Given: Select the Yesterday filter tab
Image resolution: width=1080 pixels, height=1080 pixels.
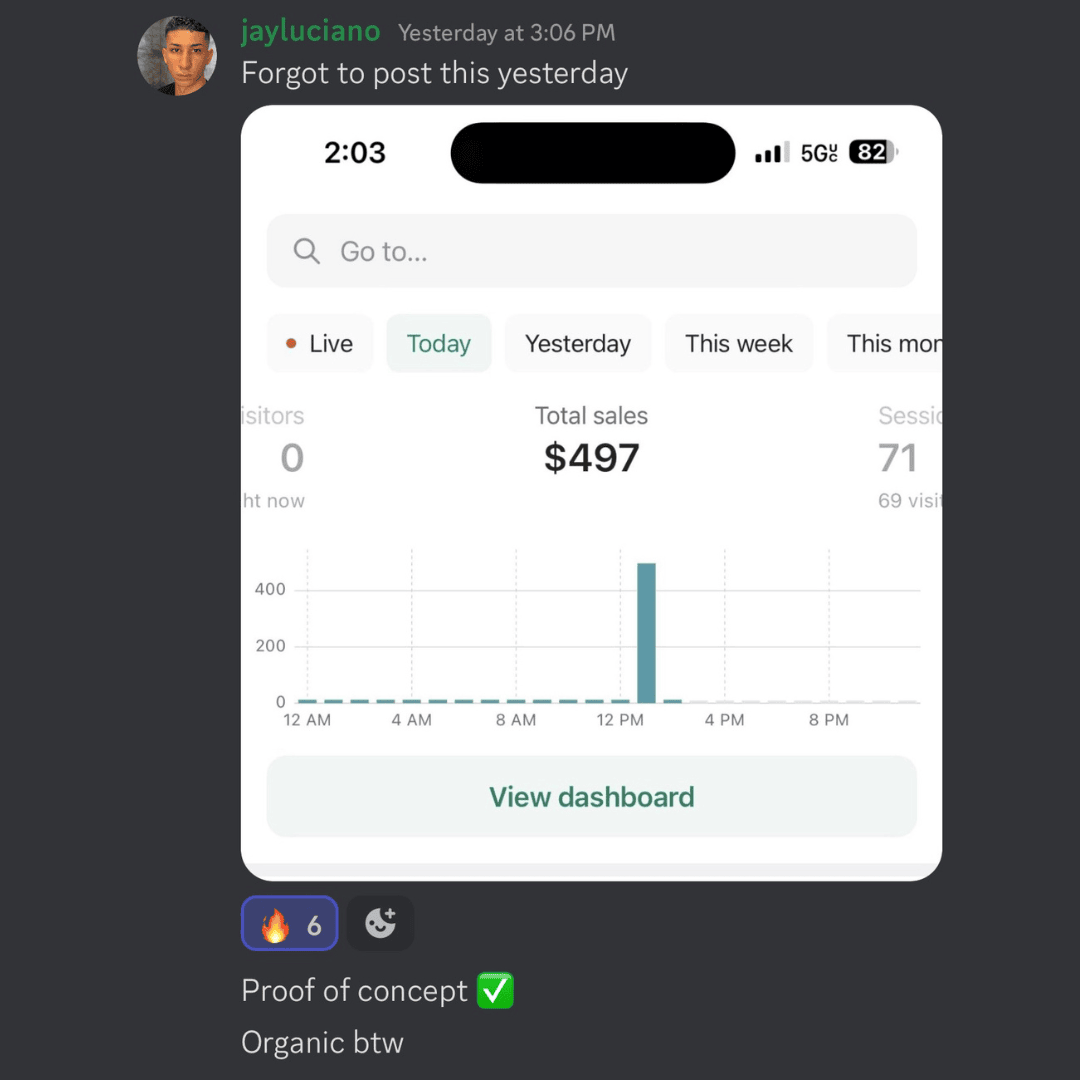Looking at the screenshot, I should (578, 344).
